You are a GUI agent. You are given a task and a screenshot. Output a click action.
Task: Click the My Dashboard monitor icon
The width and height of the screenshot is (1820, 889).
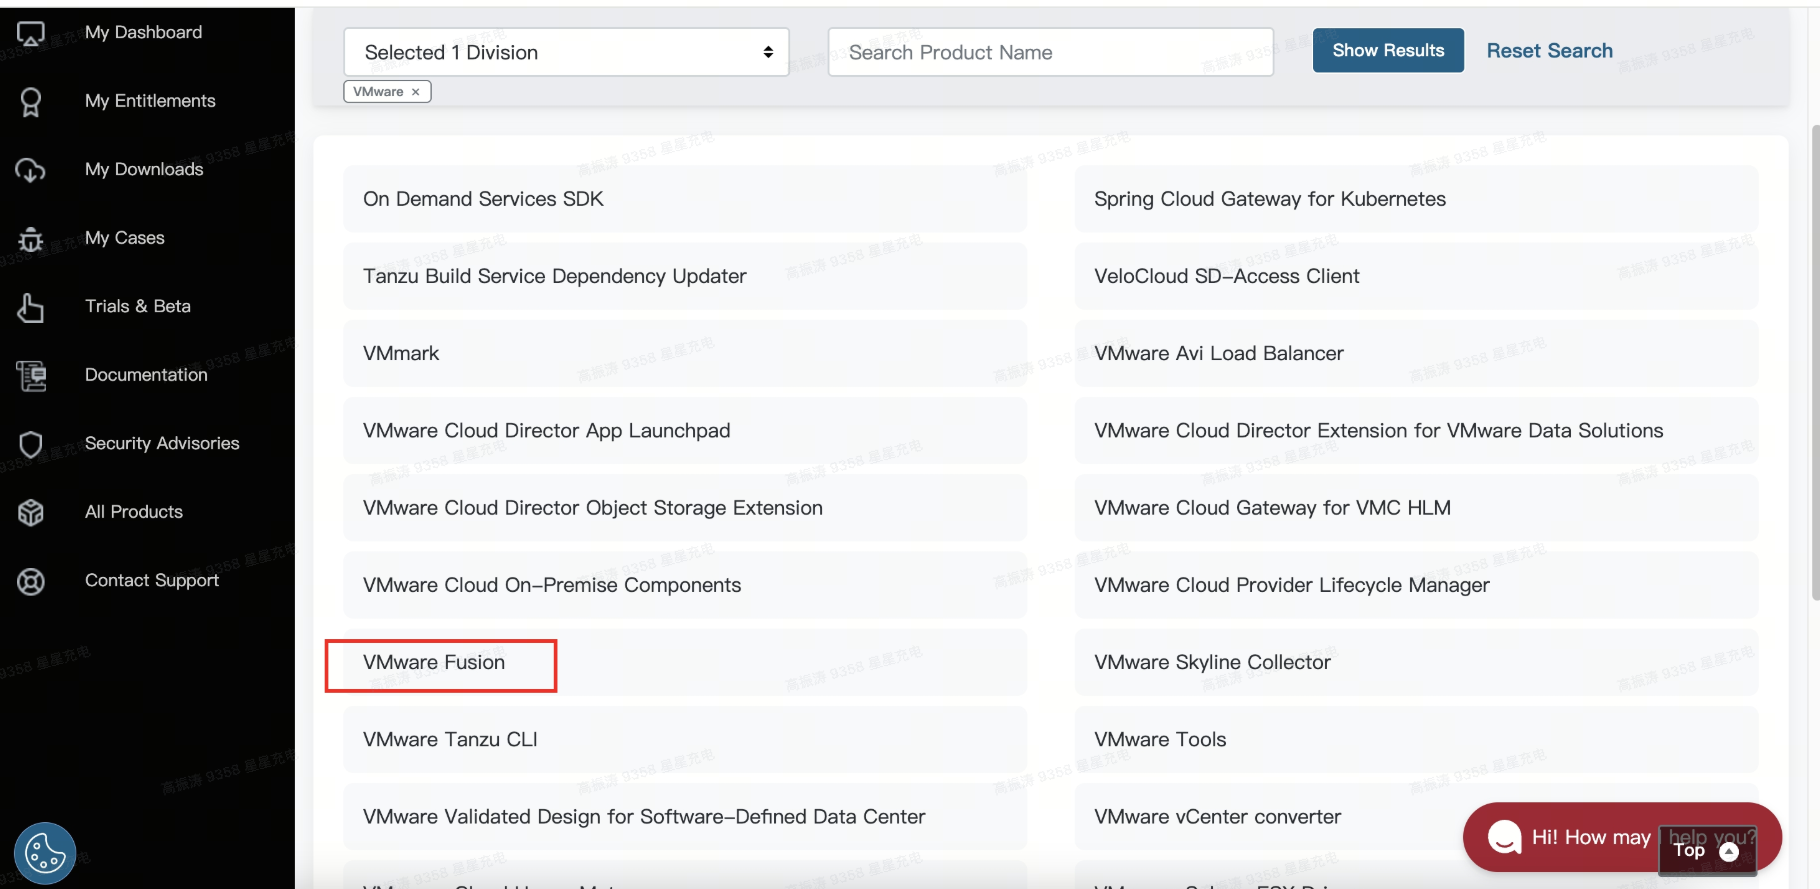[30, 34]
